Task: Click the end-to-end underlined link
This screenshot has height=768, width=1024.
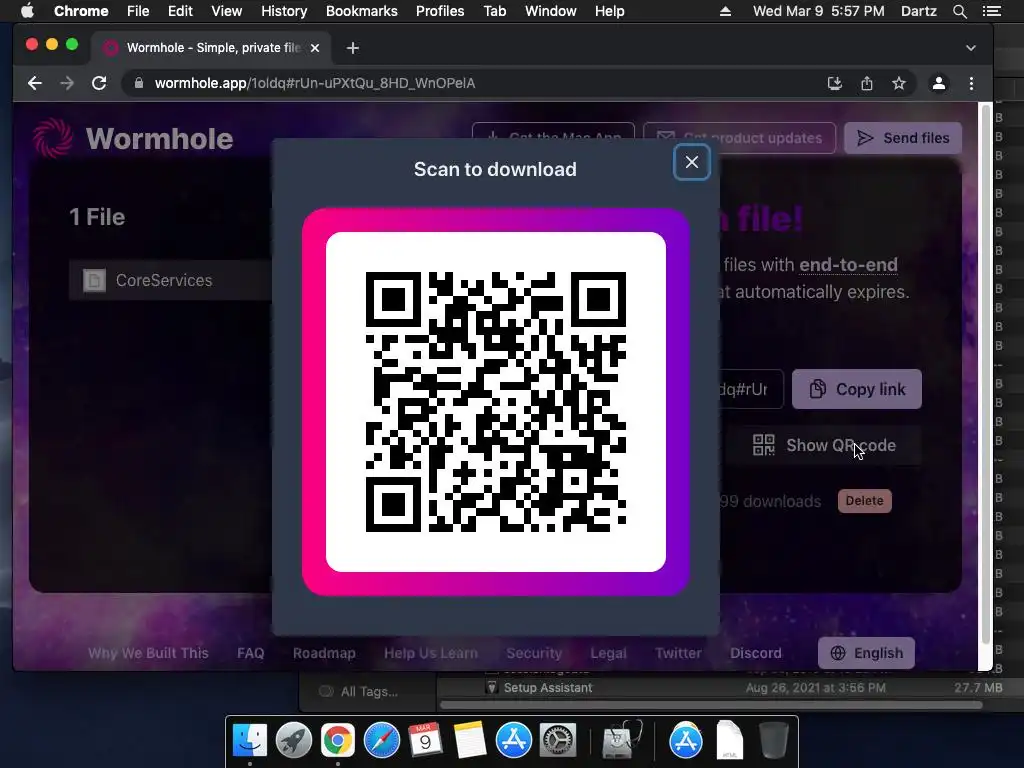Action: (x=848, y=264)
